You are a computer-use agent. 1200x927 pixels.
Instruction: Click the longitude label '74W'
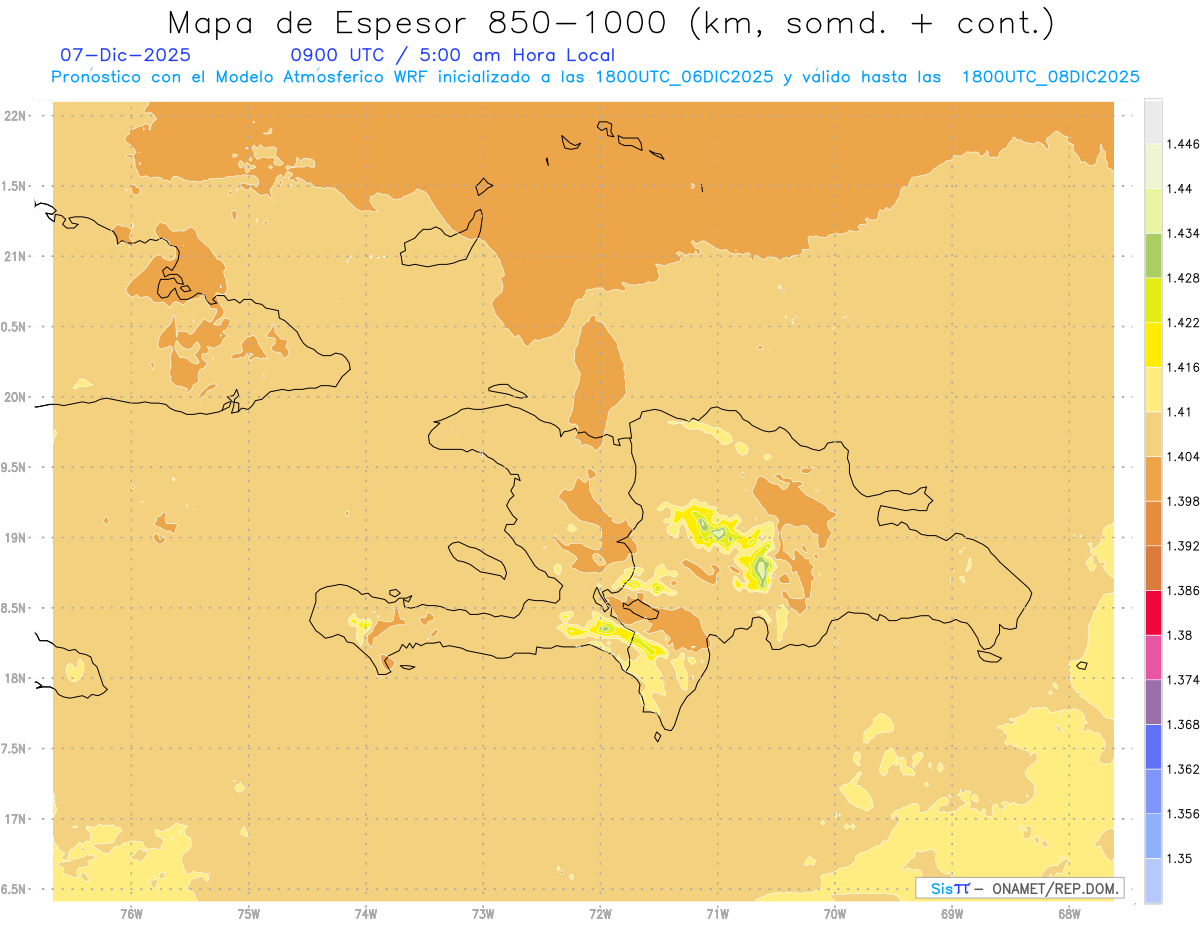366,914
